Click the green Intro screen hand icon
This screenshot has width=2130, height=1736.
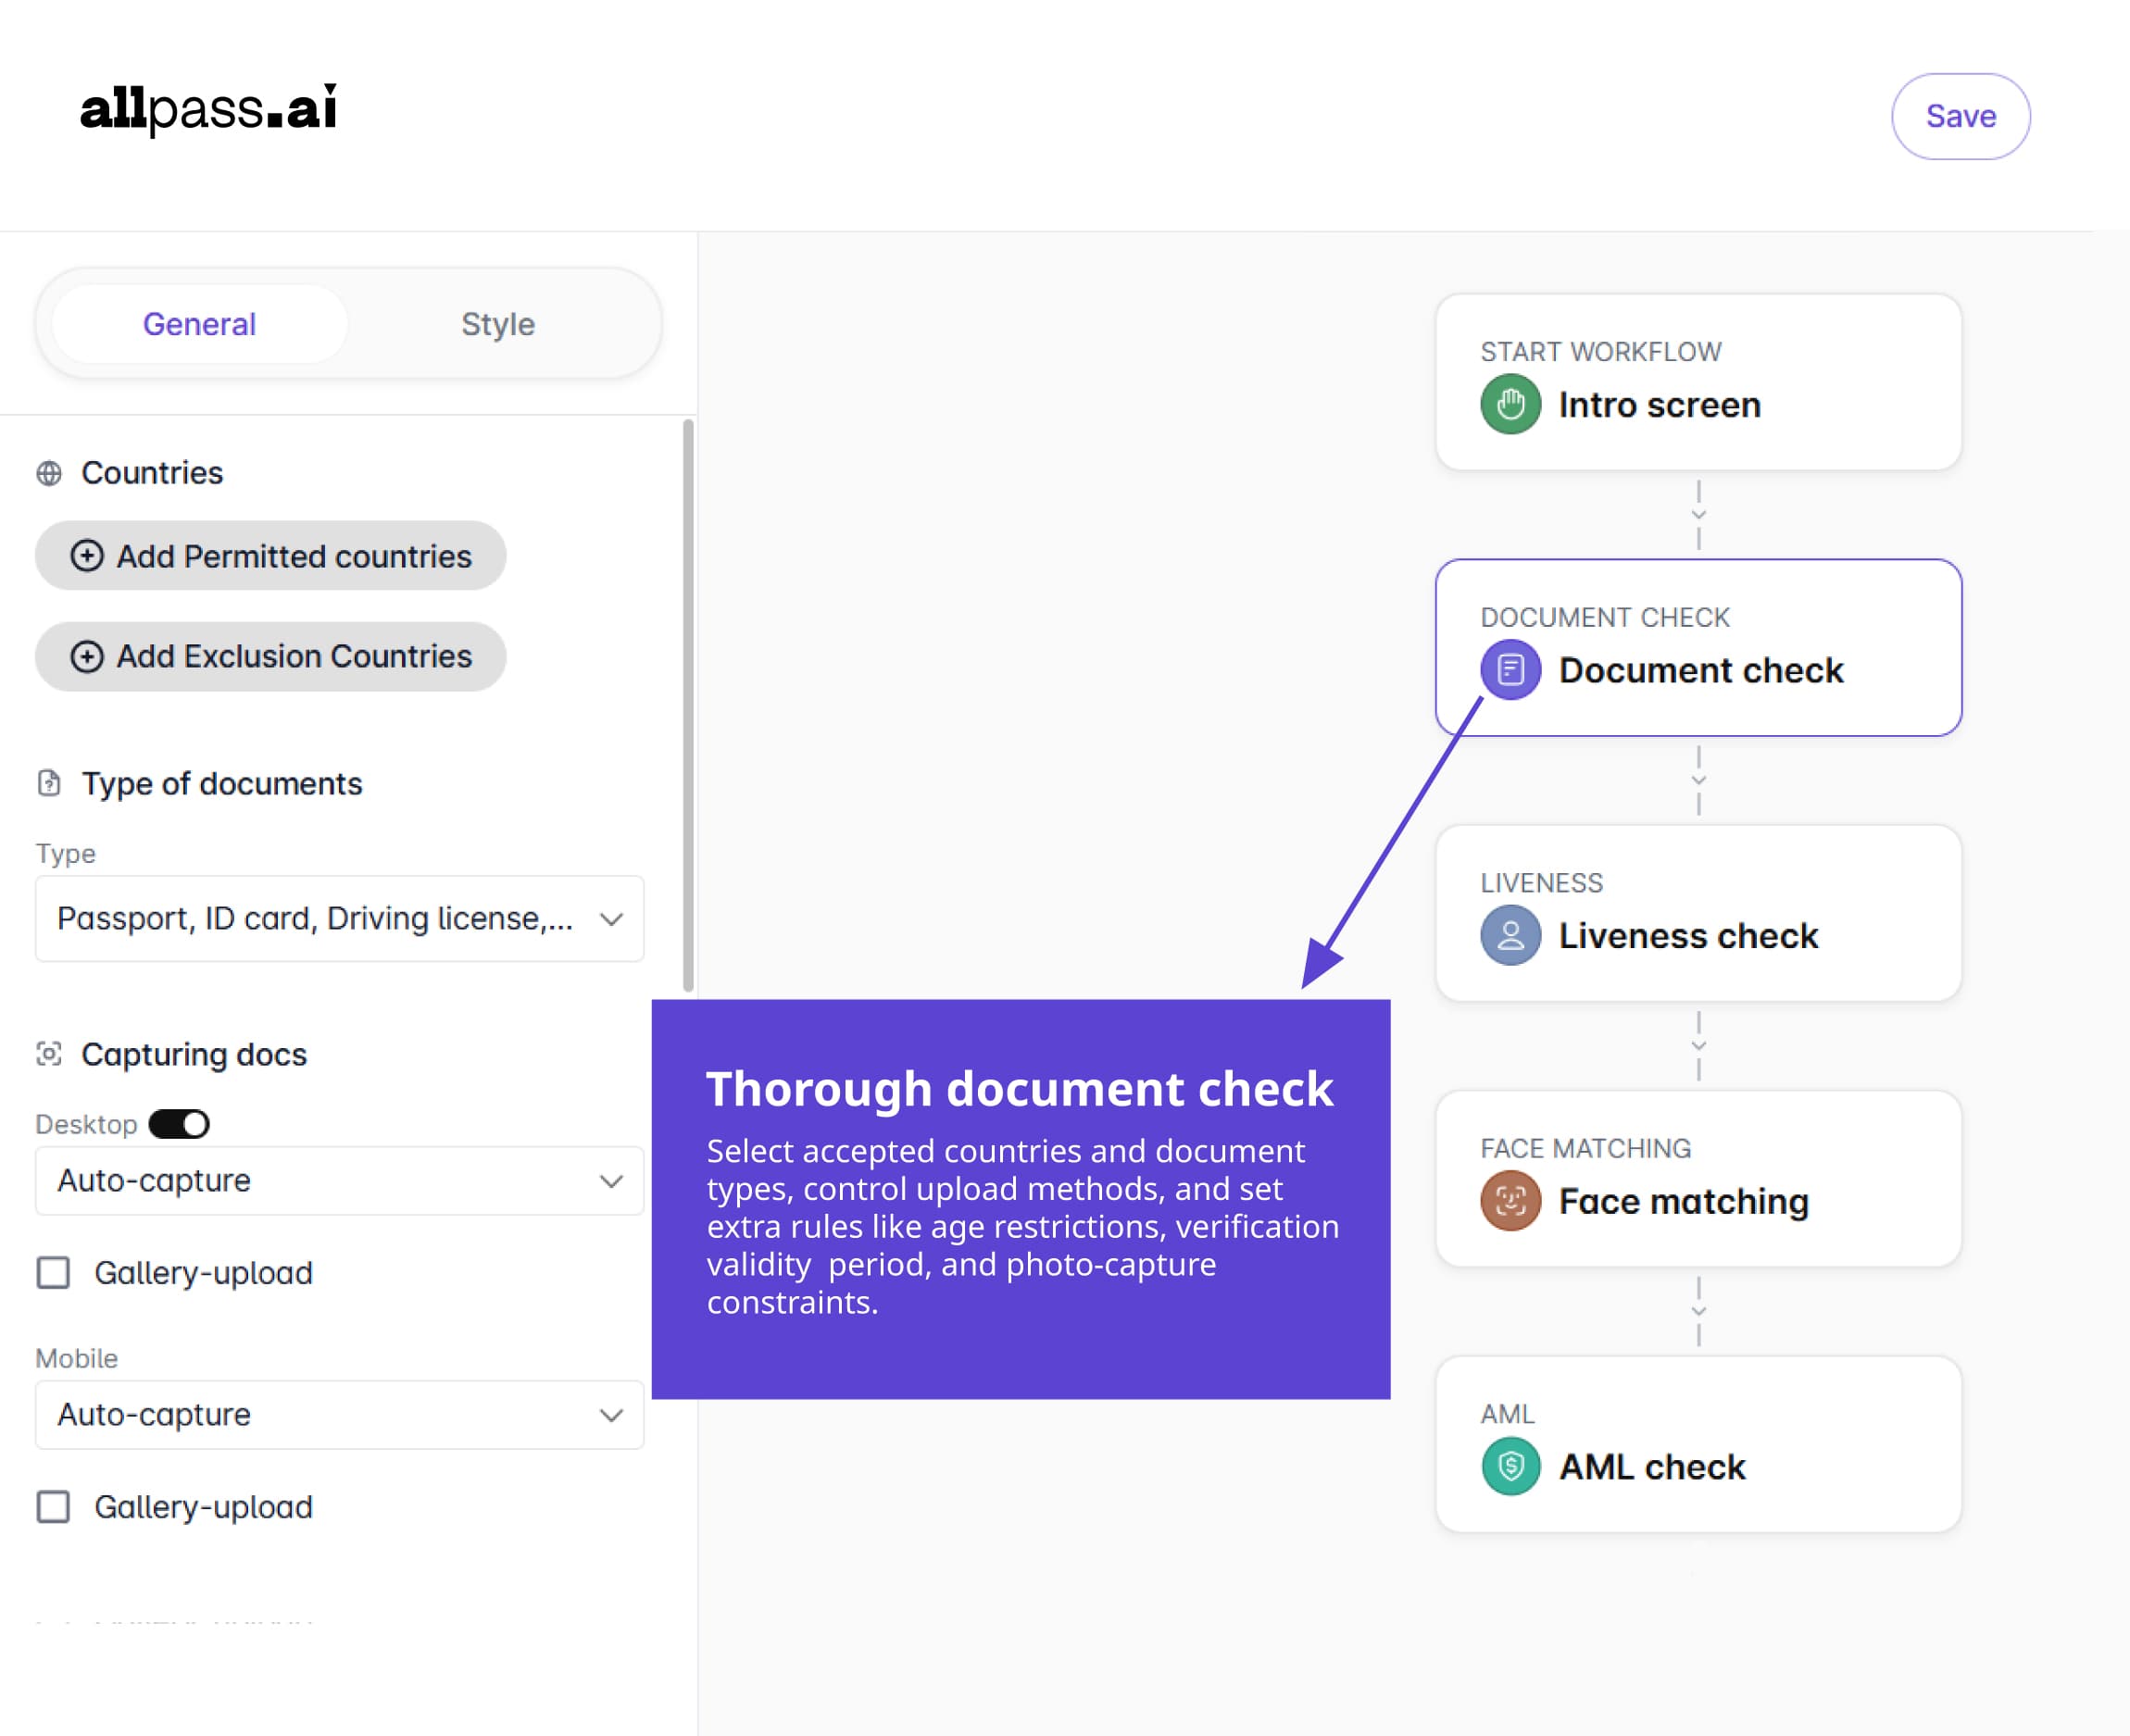1510,404
